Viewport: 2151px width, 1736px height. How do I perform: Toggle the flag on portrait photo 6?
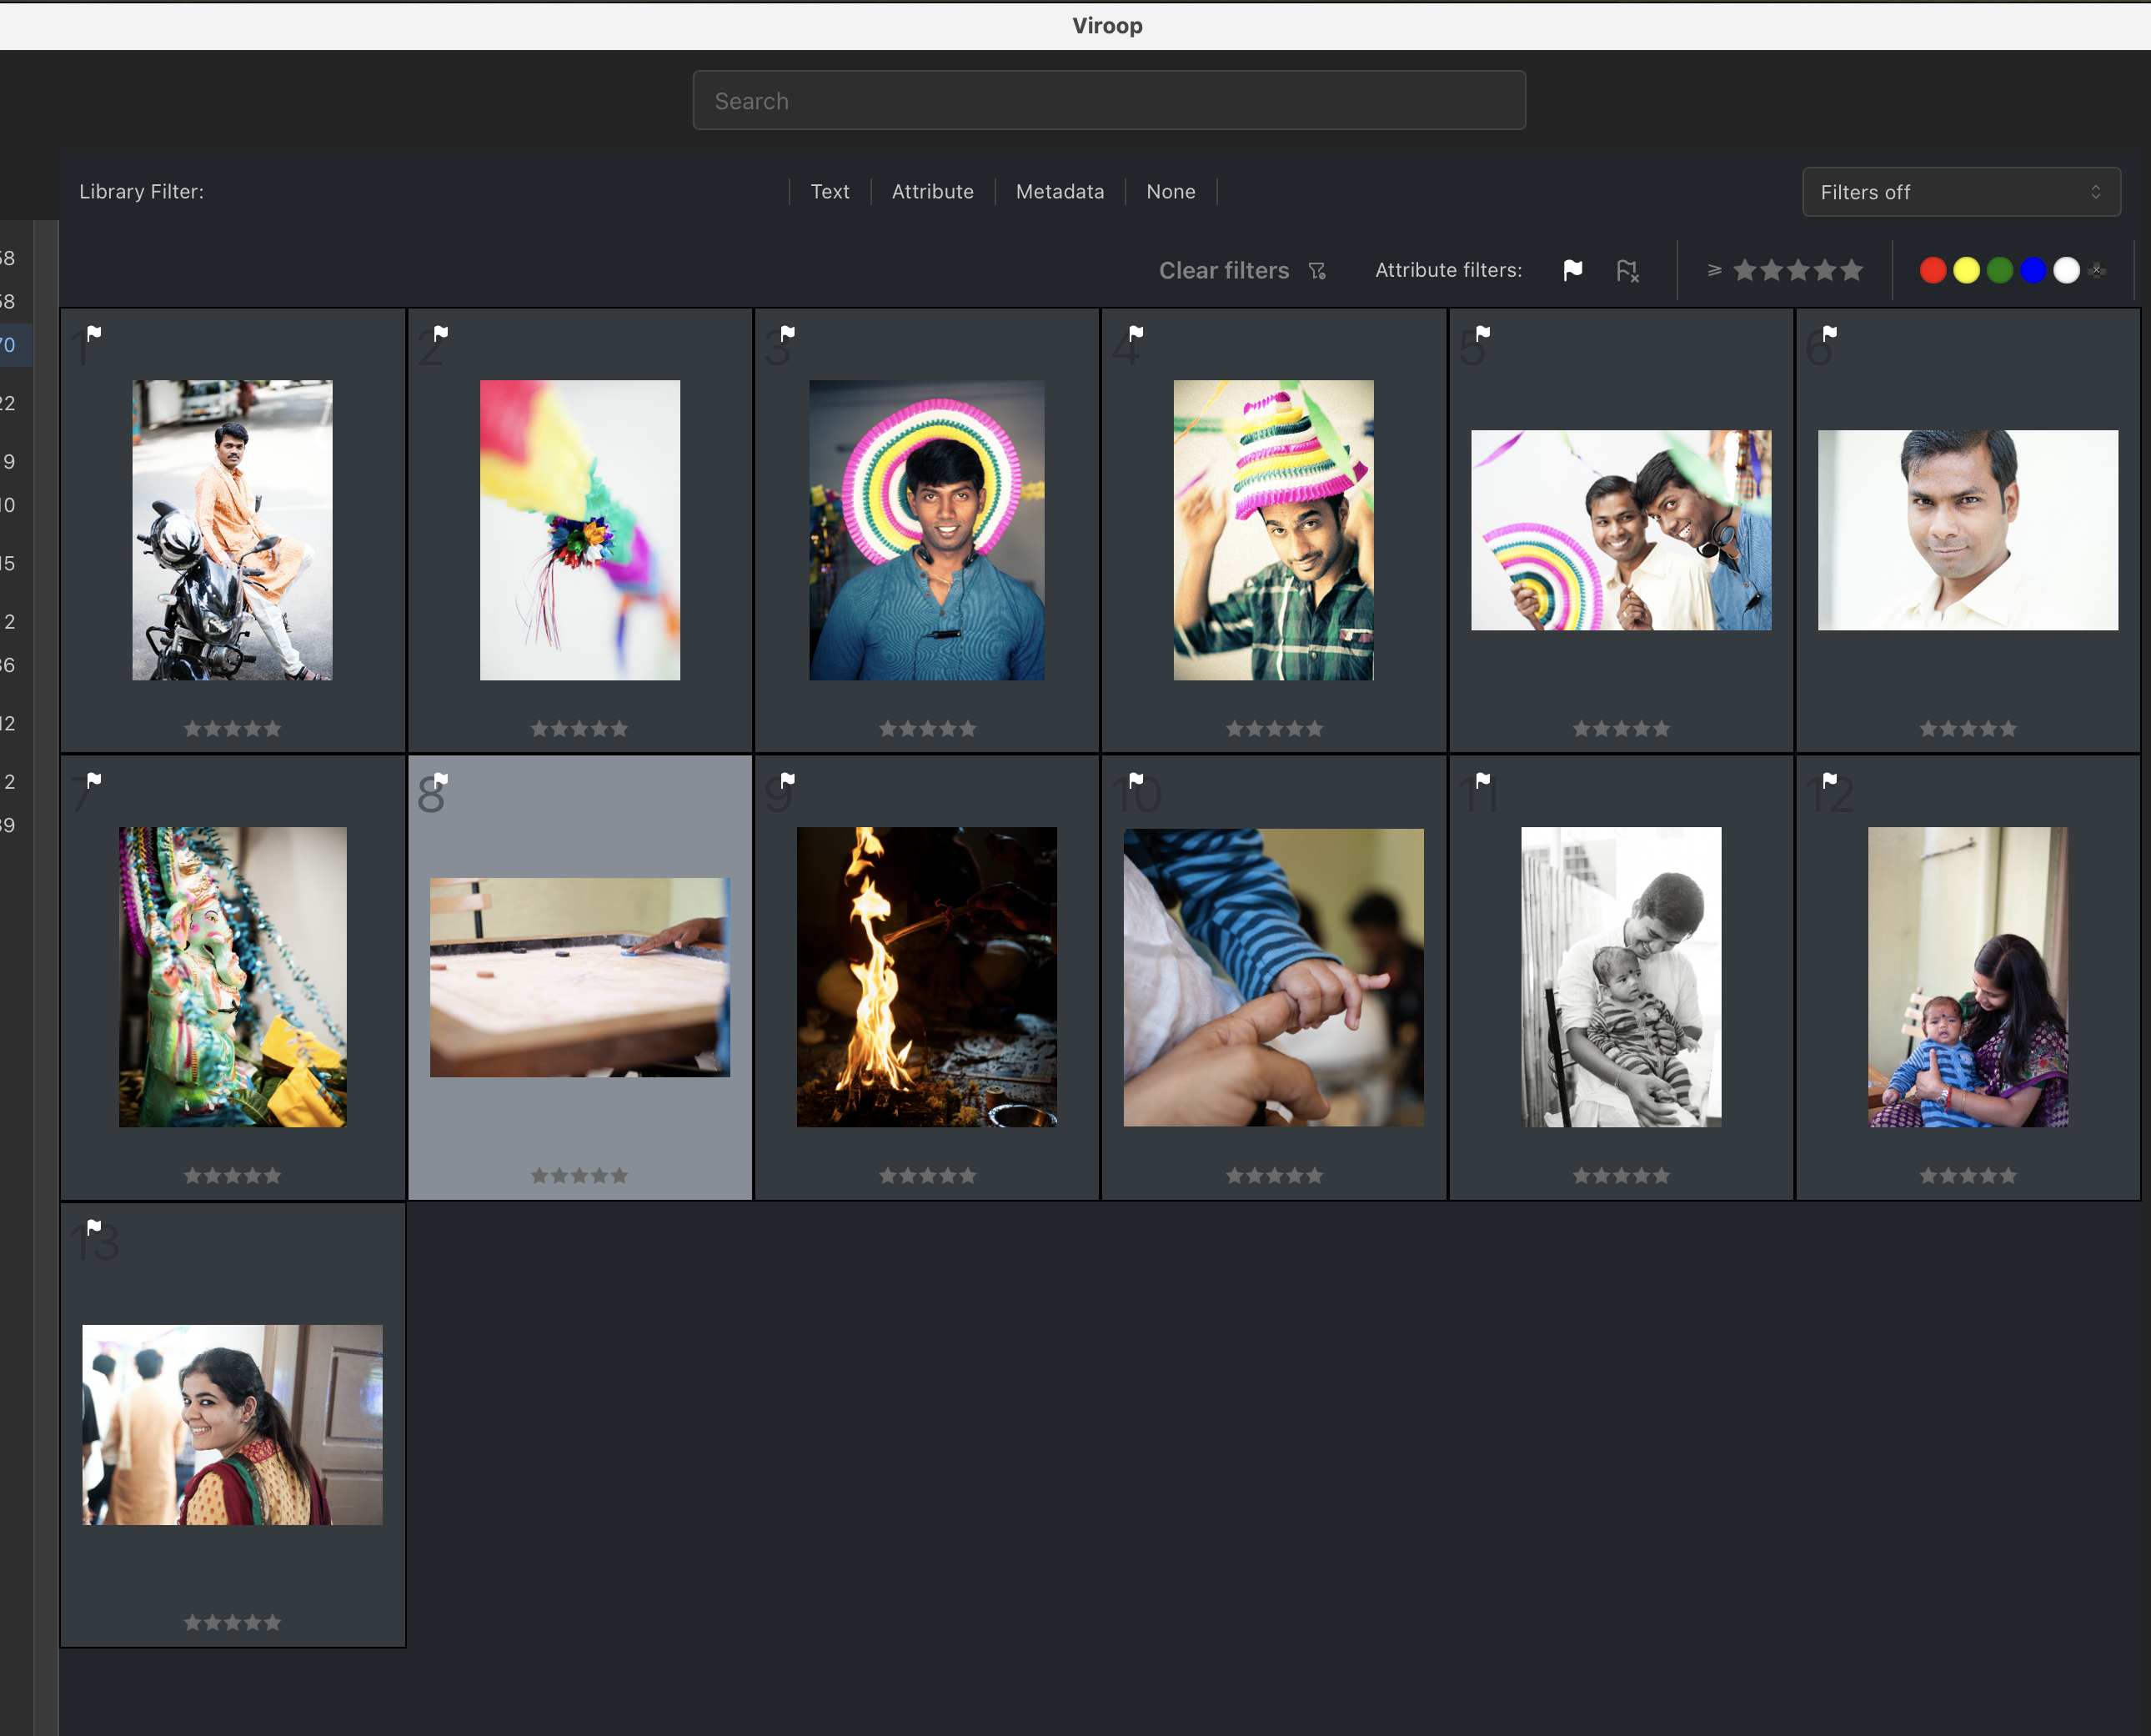pyautogui.click(x=1829, y=333)
